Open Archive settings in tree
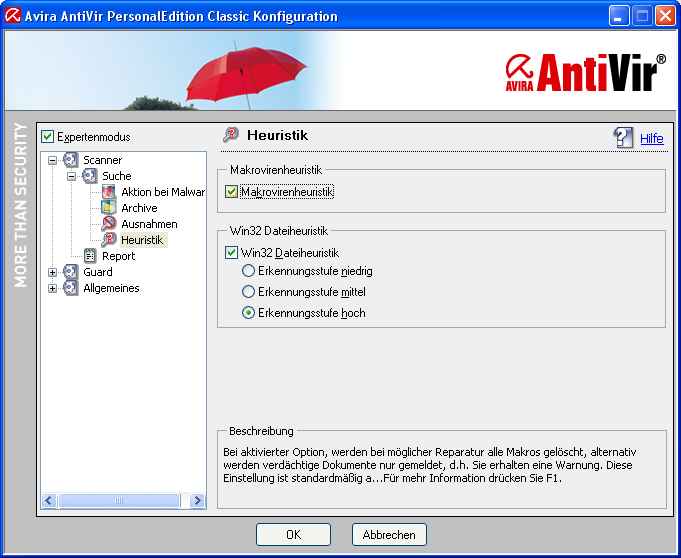681x558 pixels. pos(139,208)
